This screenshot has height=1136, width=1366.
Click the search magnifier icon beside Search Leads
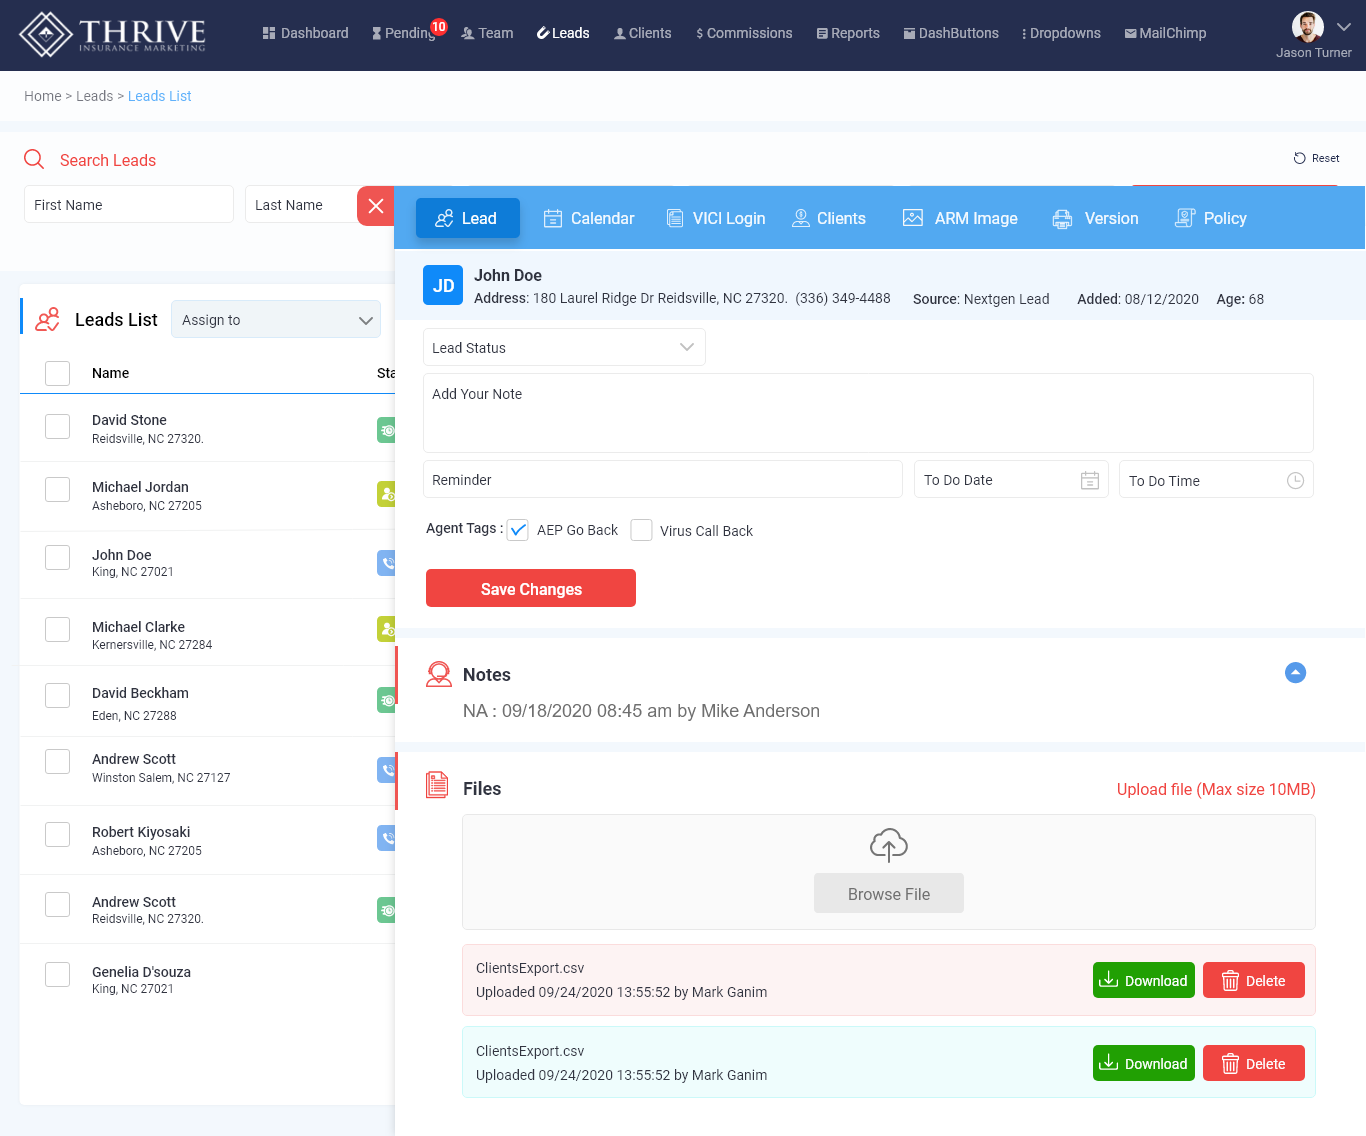(34, 160)
